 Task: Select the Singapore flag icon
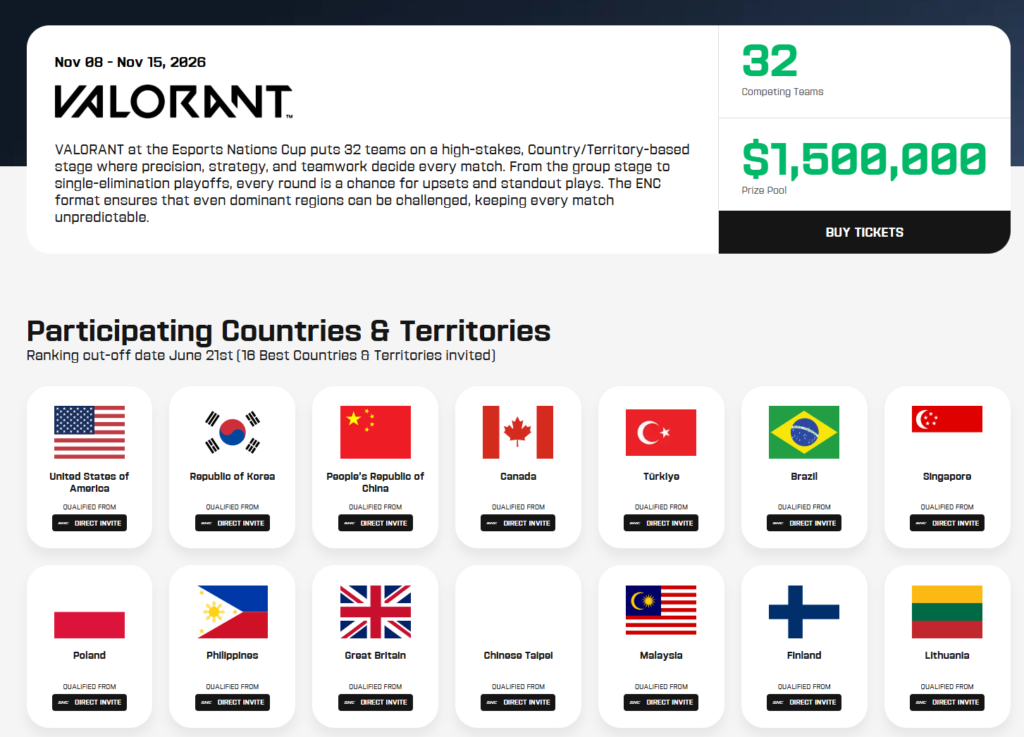(947, 419)
